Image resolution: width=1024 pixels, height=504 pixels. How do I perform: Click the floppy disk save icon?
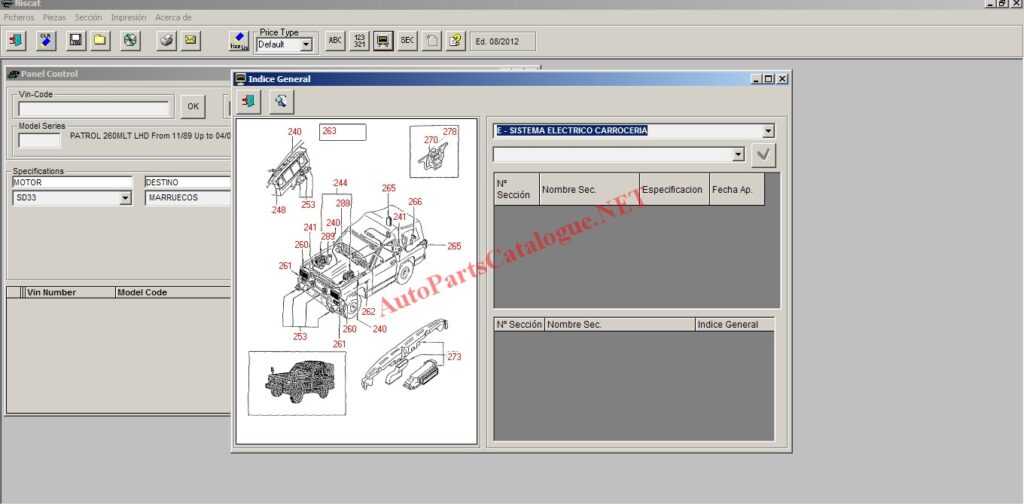(x=76, y=40)
